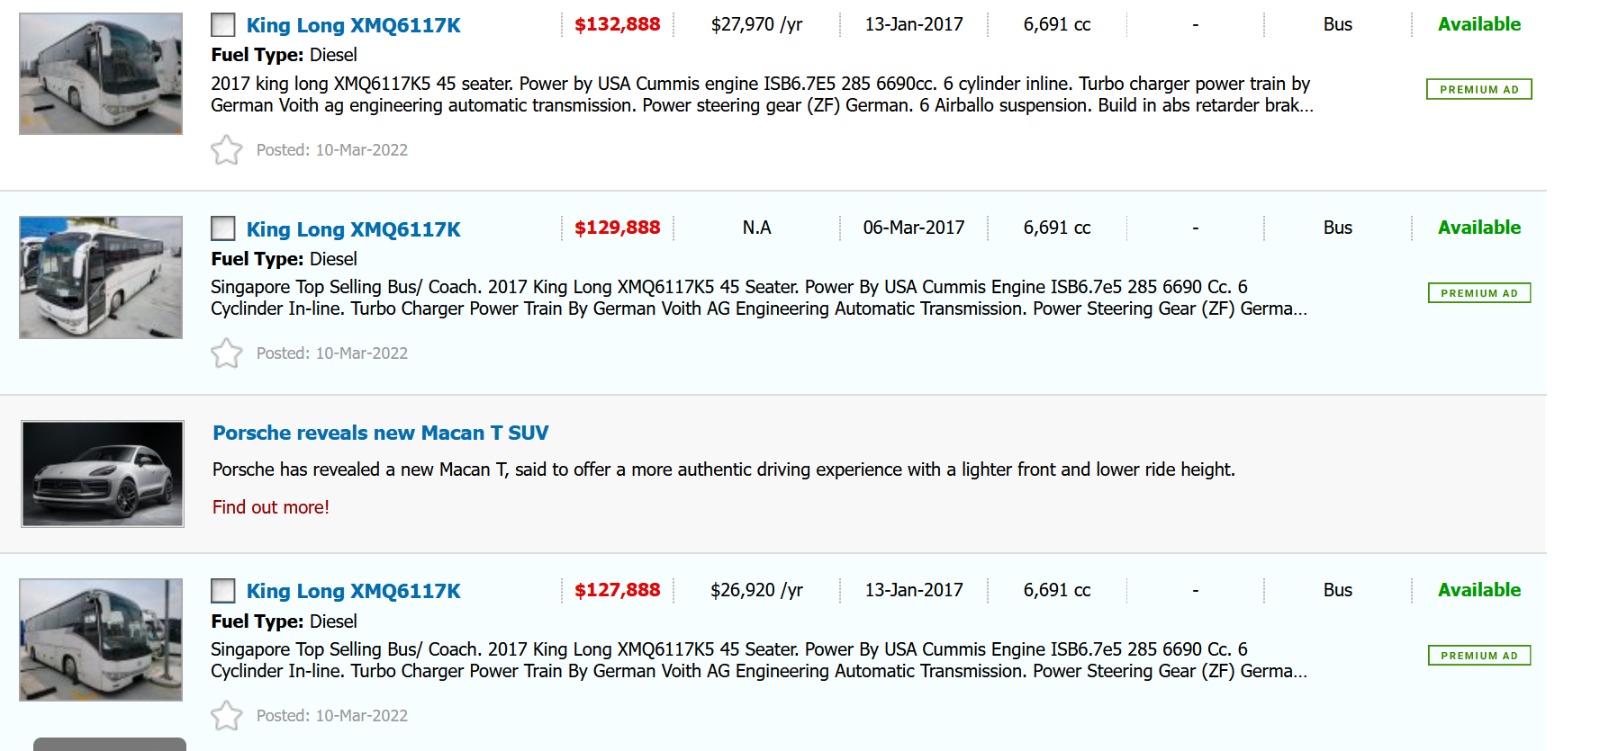The width and height of the screenshot is (1600, 751).
Task: Click the Find out more! link
Action: [x=270, y=507]
